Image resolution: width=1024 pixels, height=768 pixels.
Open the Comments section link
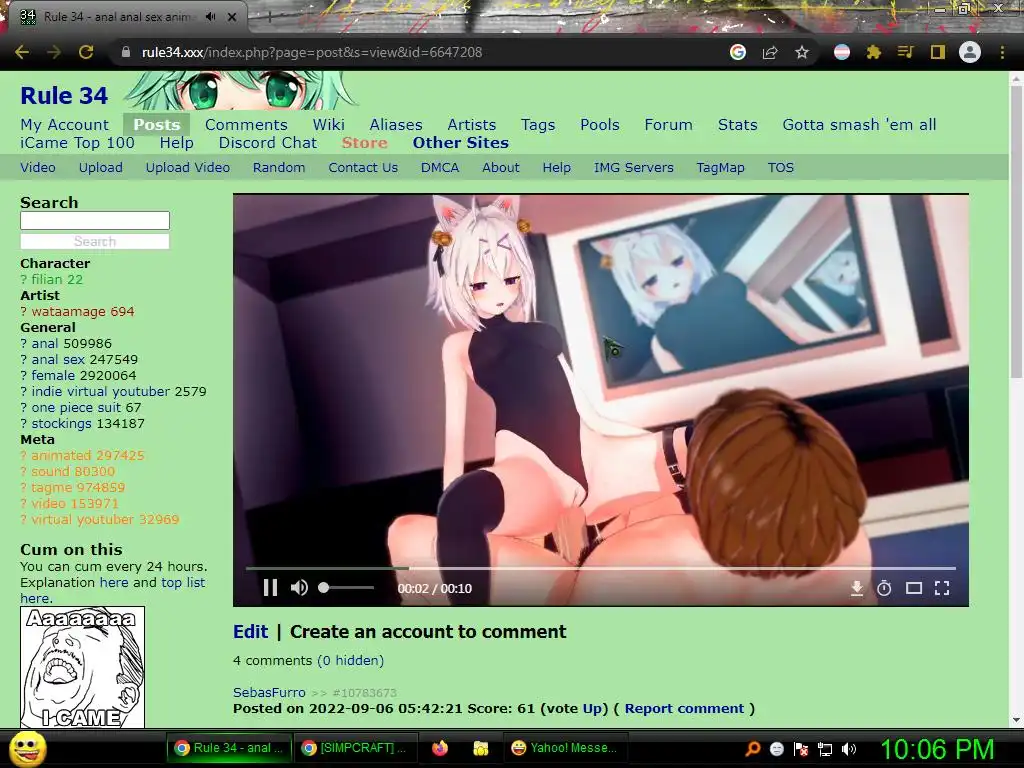(x=246, y=125)
